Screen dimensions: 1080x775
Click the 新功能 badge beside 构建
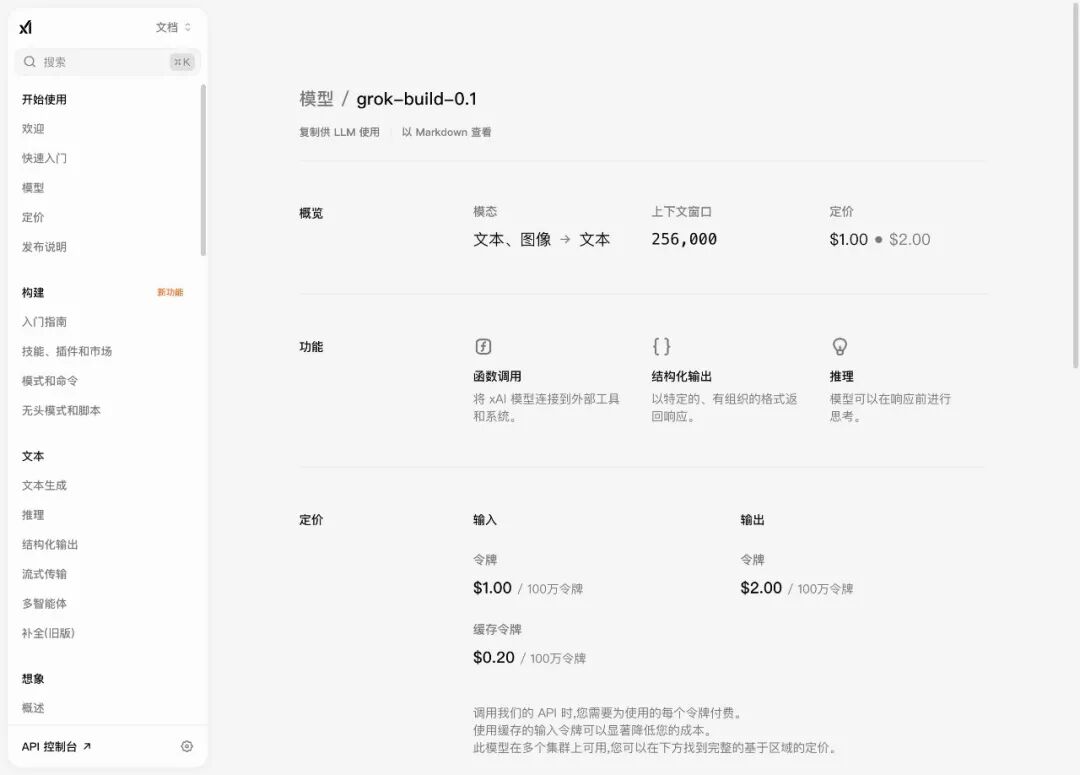pyautogui.click(x=170, y=292)
